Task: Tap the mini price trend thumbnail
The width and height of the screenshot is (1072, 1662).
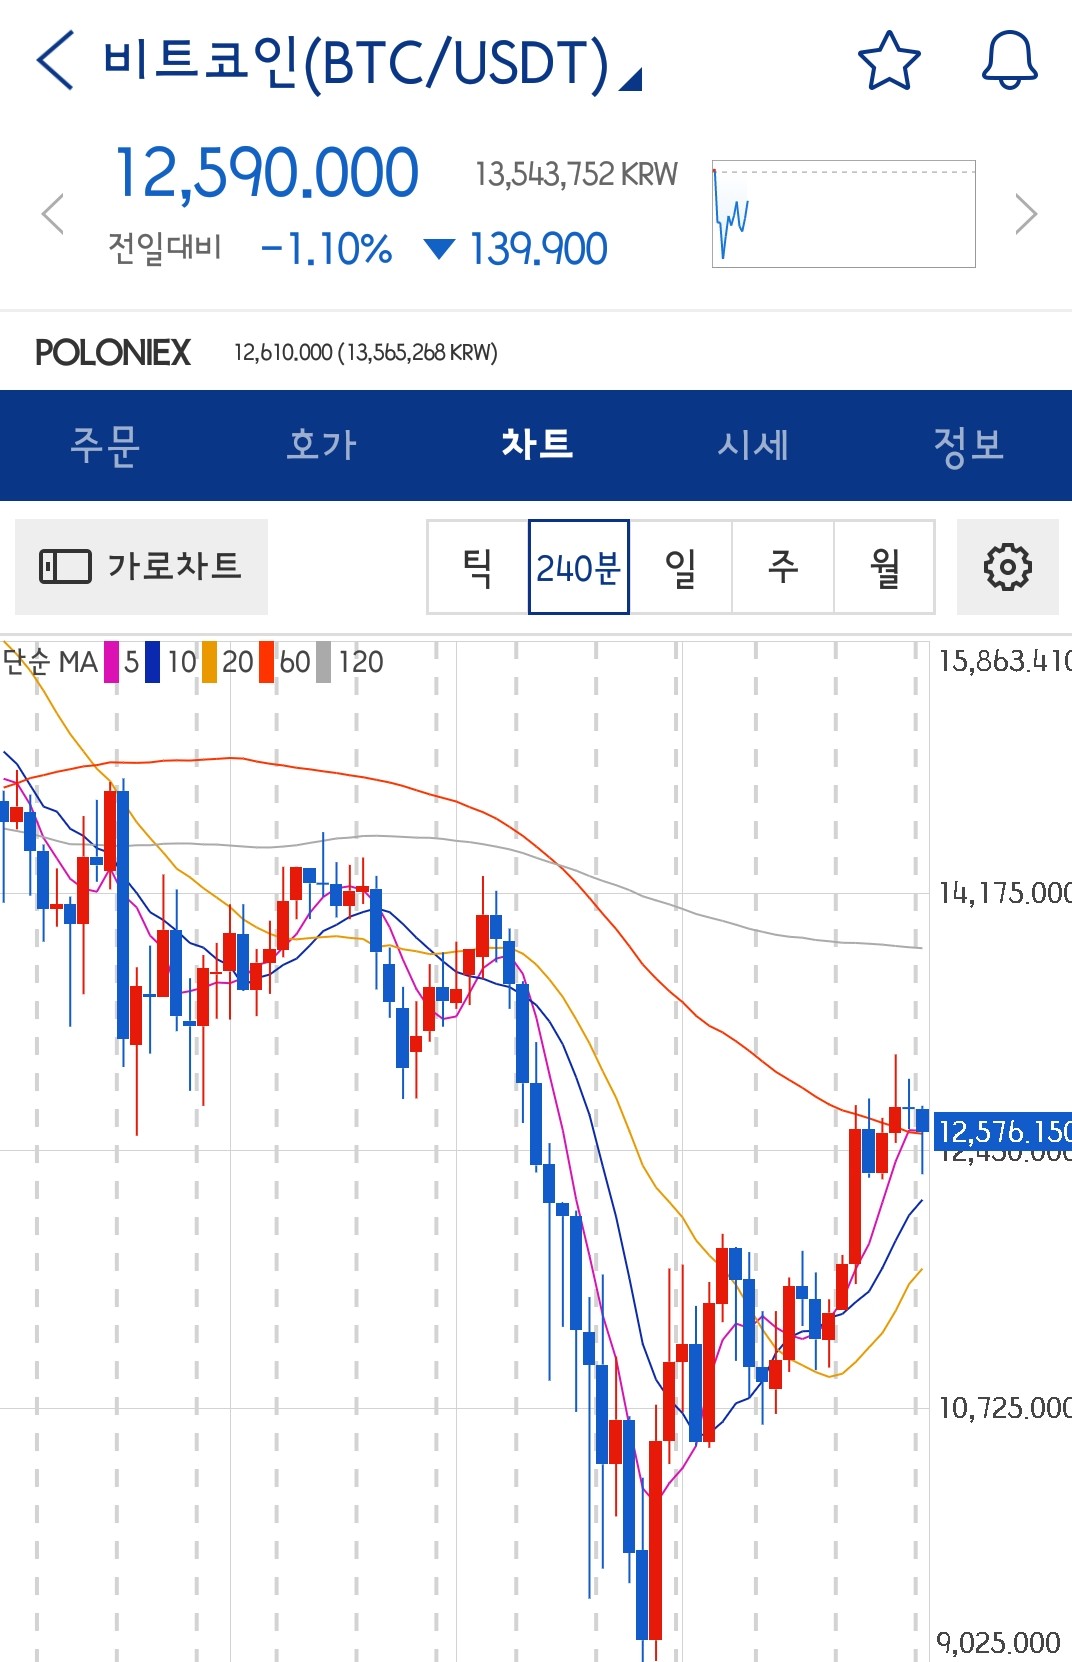Action: pyautogui.click(x=843, y=214)
